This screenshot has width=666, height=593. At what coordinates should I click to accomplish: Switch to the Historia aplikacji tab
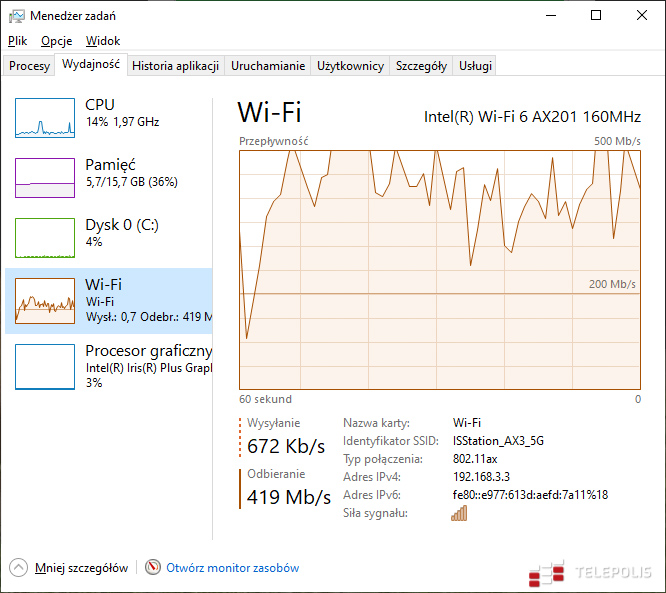[175, 66]
